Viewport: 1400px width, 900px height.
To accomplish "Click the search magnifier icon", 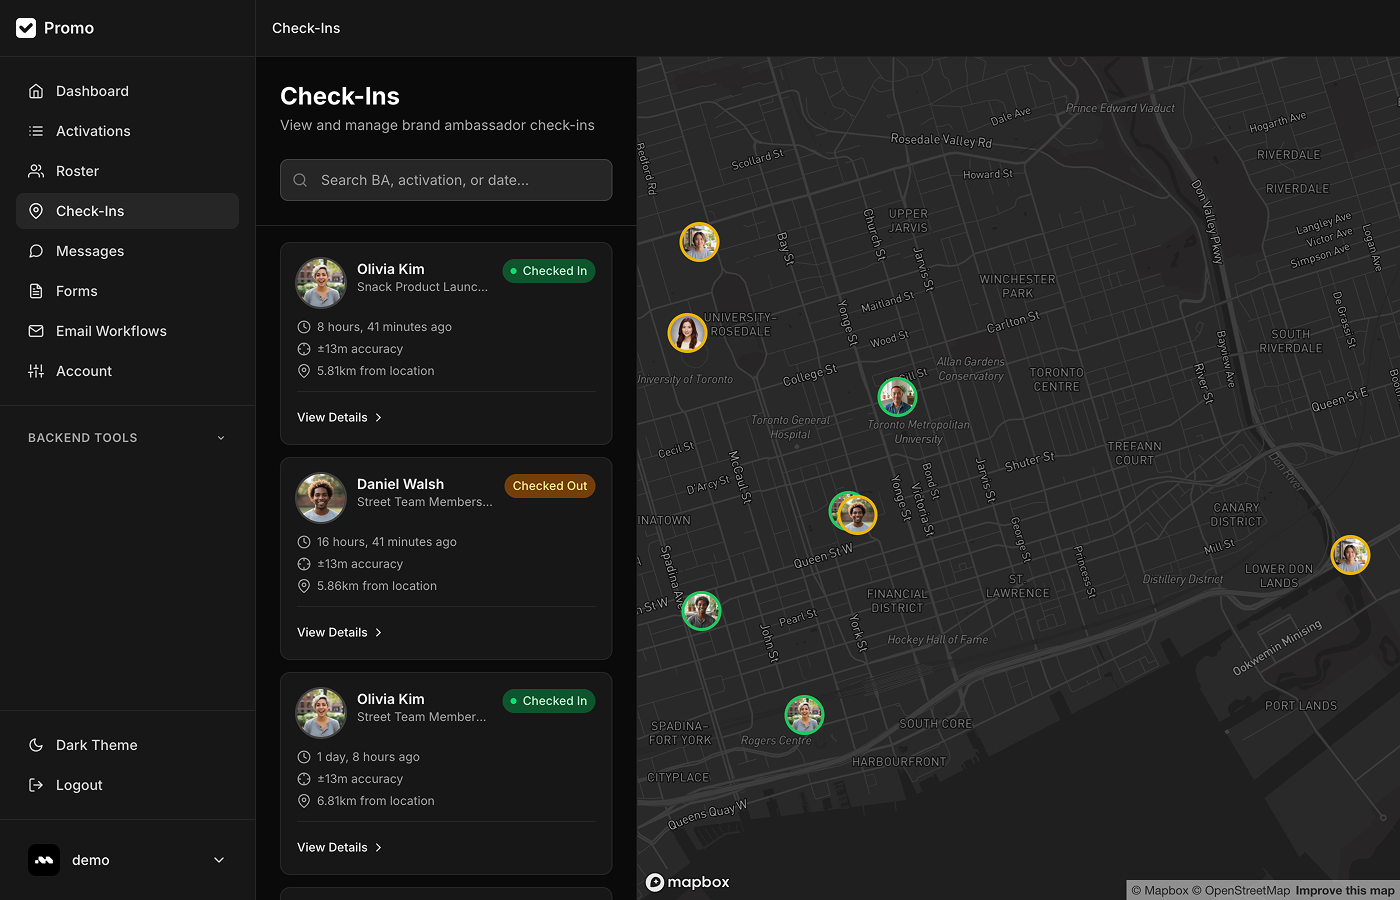I will tap(300, 180).
